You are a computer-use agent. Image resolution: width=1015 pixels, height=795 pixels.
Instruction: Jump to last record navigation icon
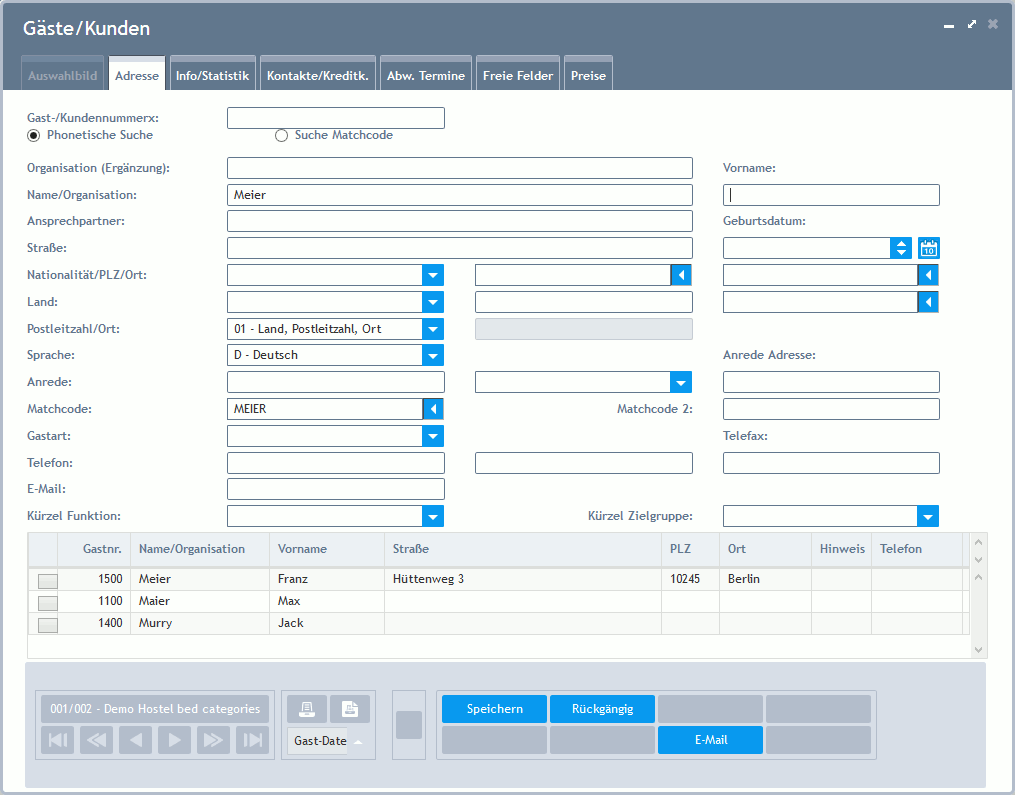point(252,740)
